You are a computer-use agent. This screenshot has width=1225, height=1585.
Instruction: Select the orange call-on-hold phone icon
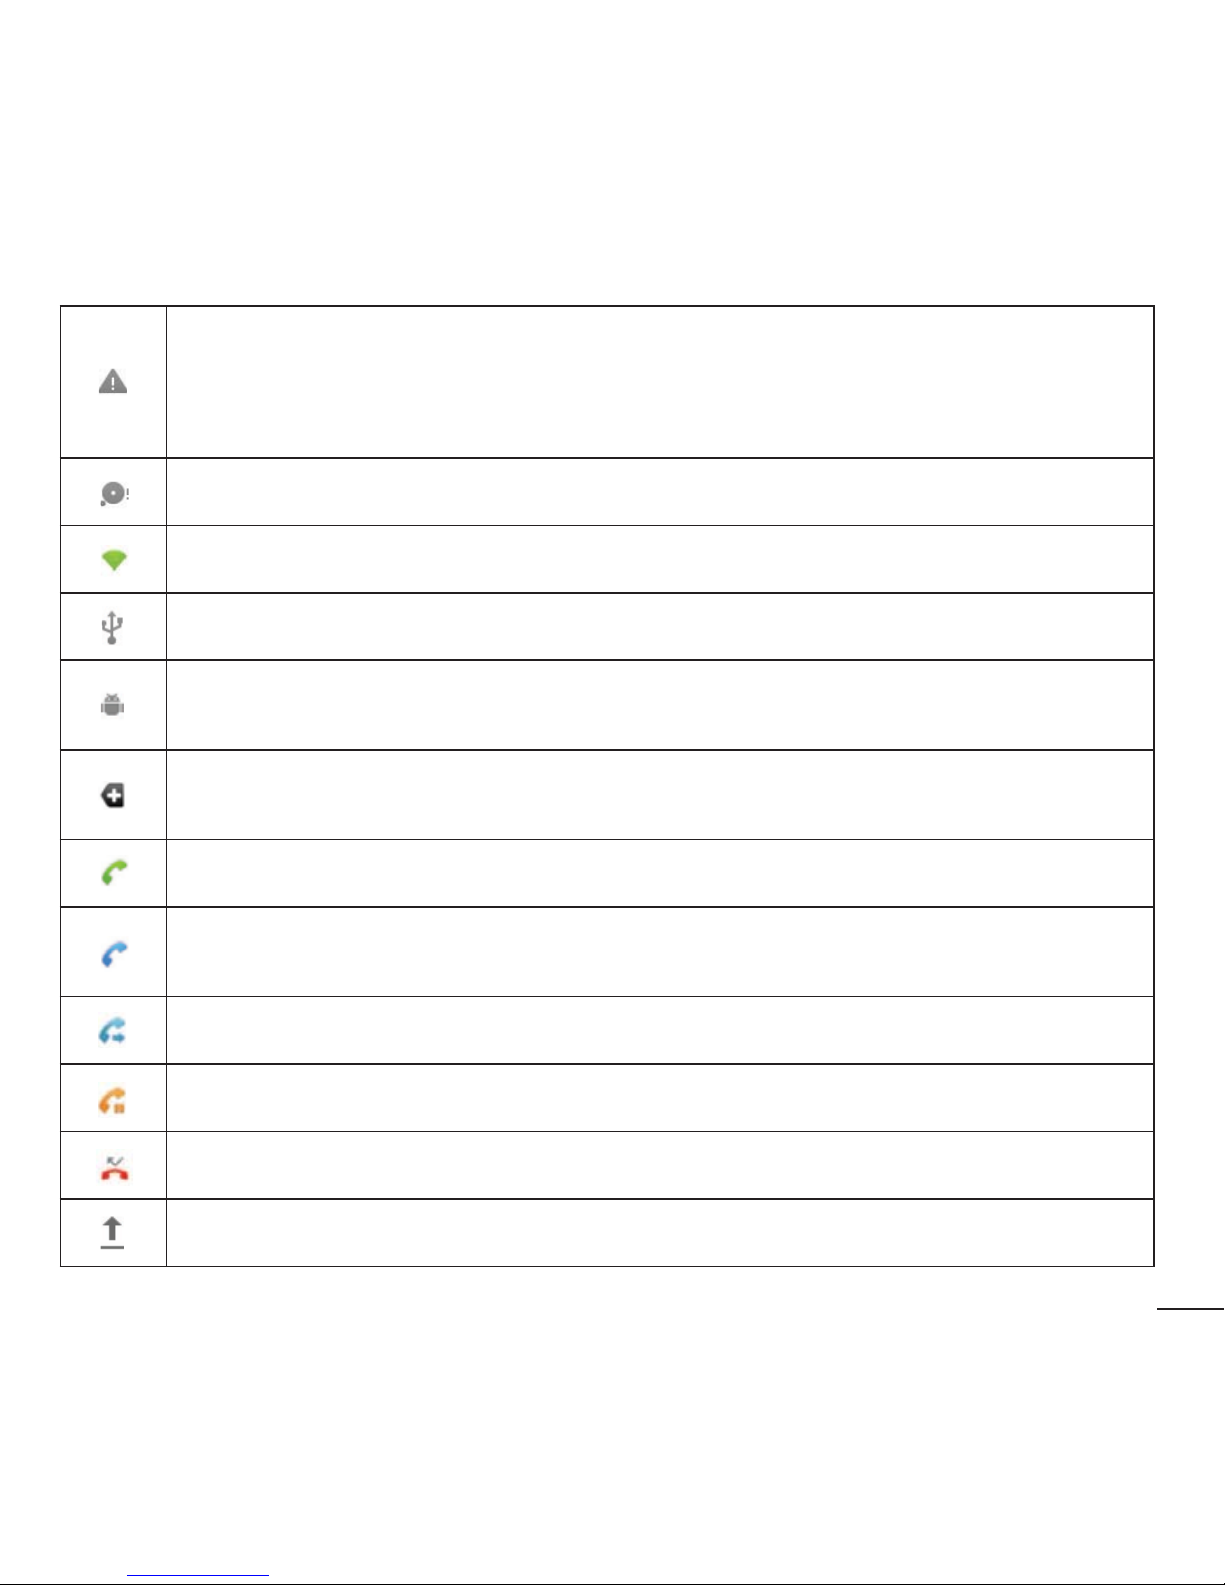click(x=112, y=1100)
